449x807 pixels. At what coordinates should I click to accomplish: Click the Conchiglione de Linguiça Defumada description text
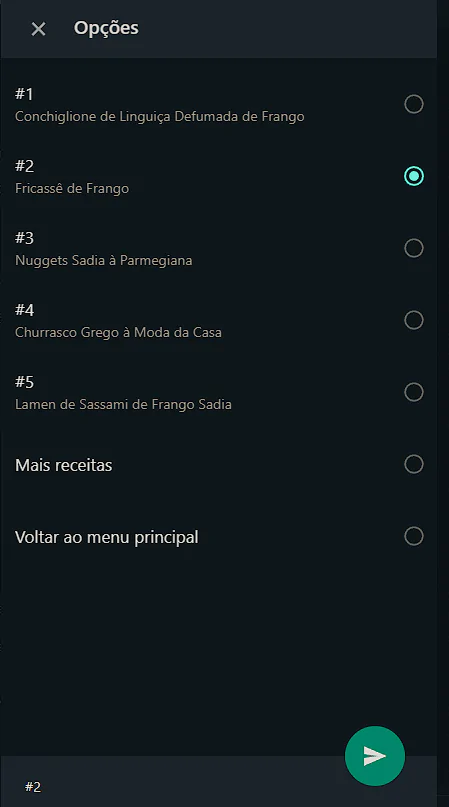click(160, 117)
